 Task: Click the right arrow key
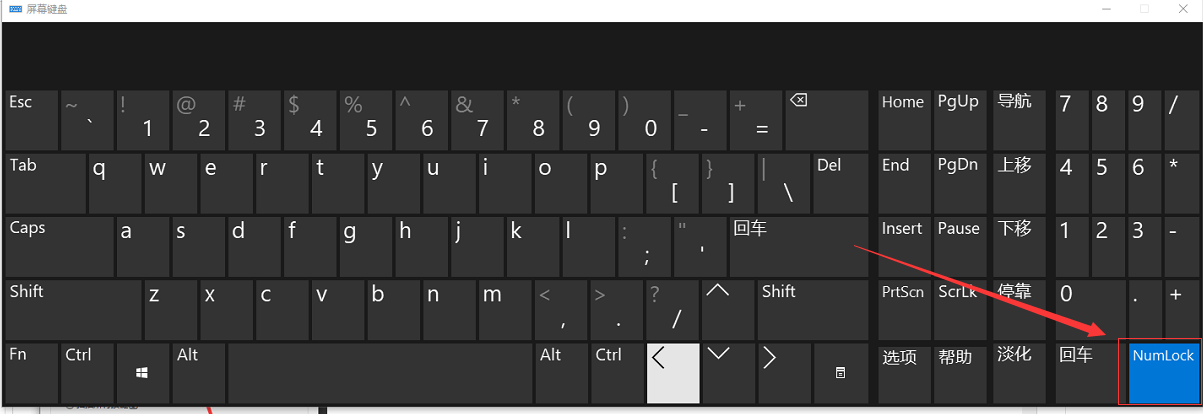[783, 372]
